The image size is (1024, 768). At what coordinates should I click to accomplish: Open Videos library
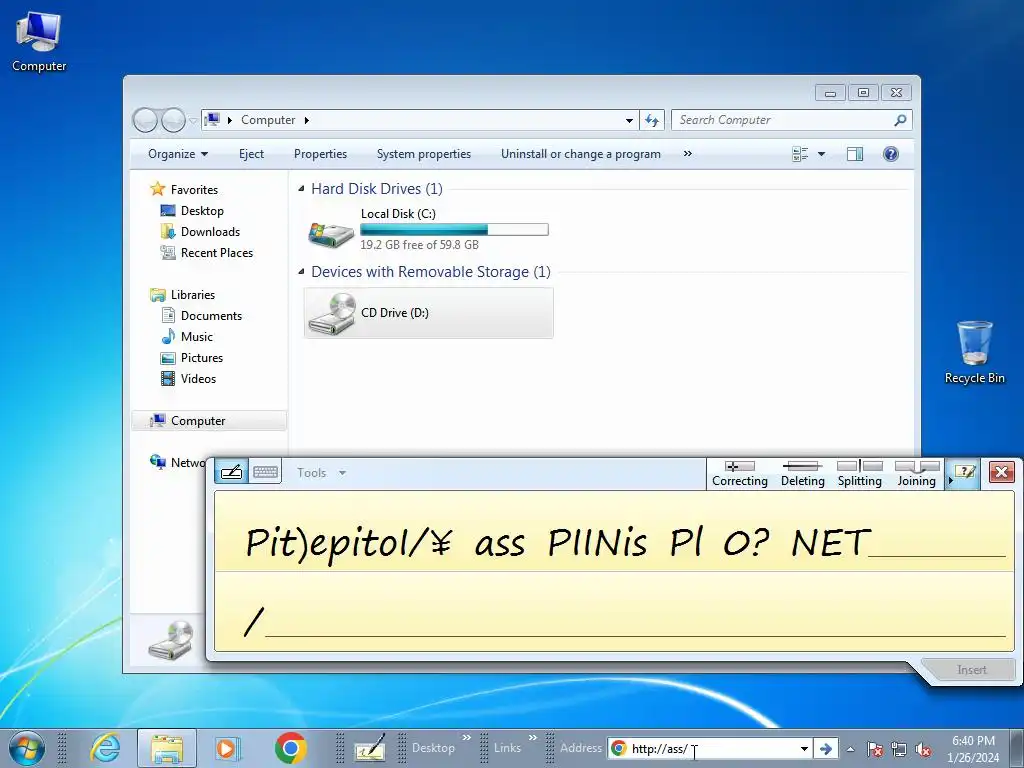pos(198,379)
